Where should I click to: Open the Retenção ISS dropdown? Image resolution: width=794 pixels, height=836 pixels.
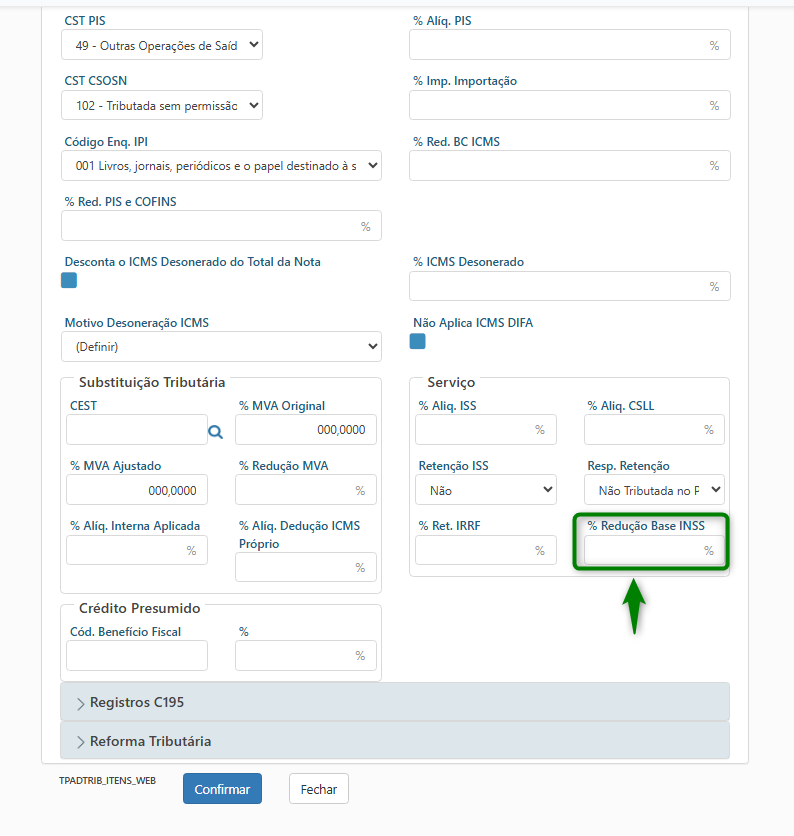point(485,490)
